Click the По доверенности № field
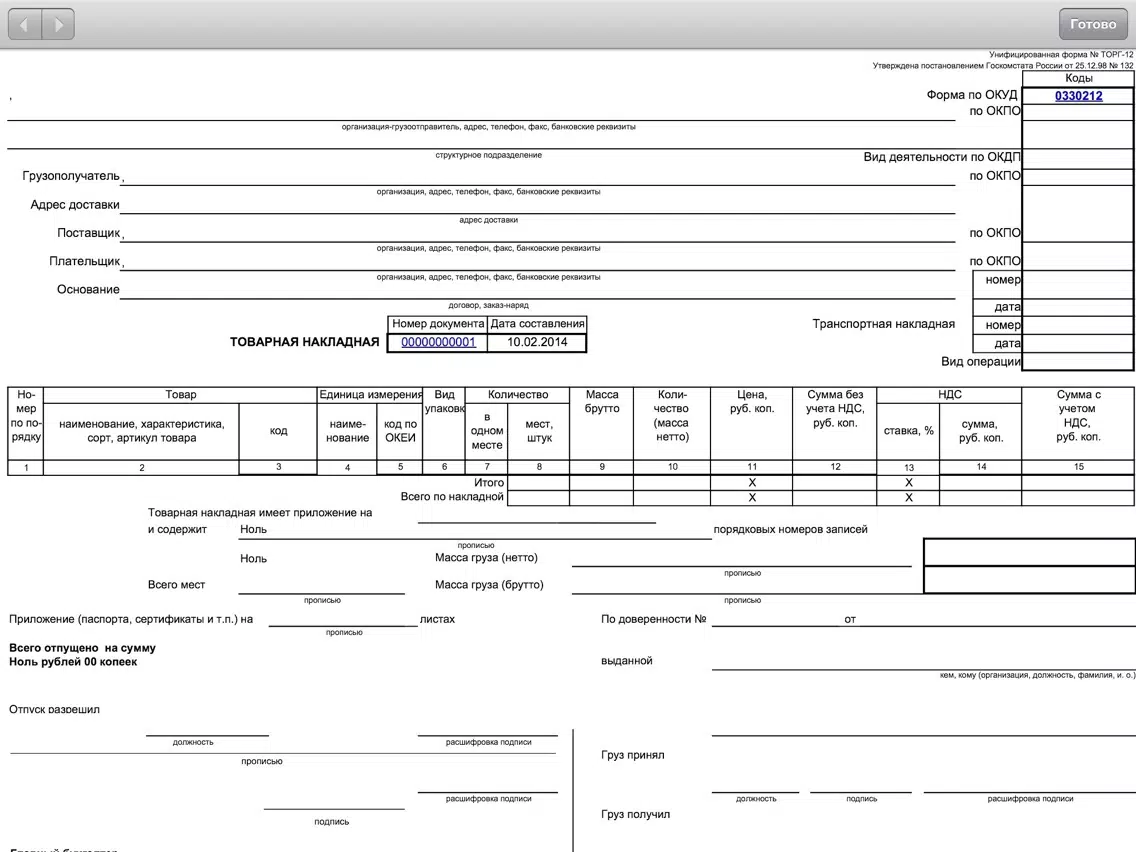The height and width of the screenshot is (852, 1136). [x=775, y=619]
